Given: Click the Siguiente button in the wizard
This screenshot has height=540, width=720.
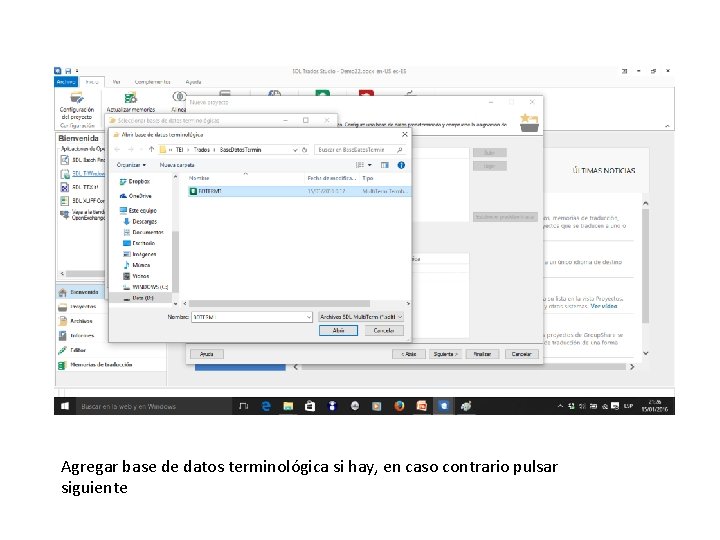Looking at the screenshot, I should [445, 354].
